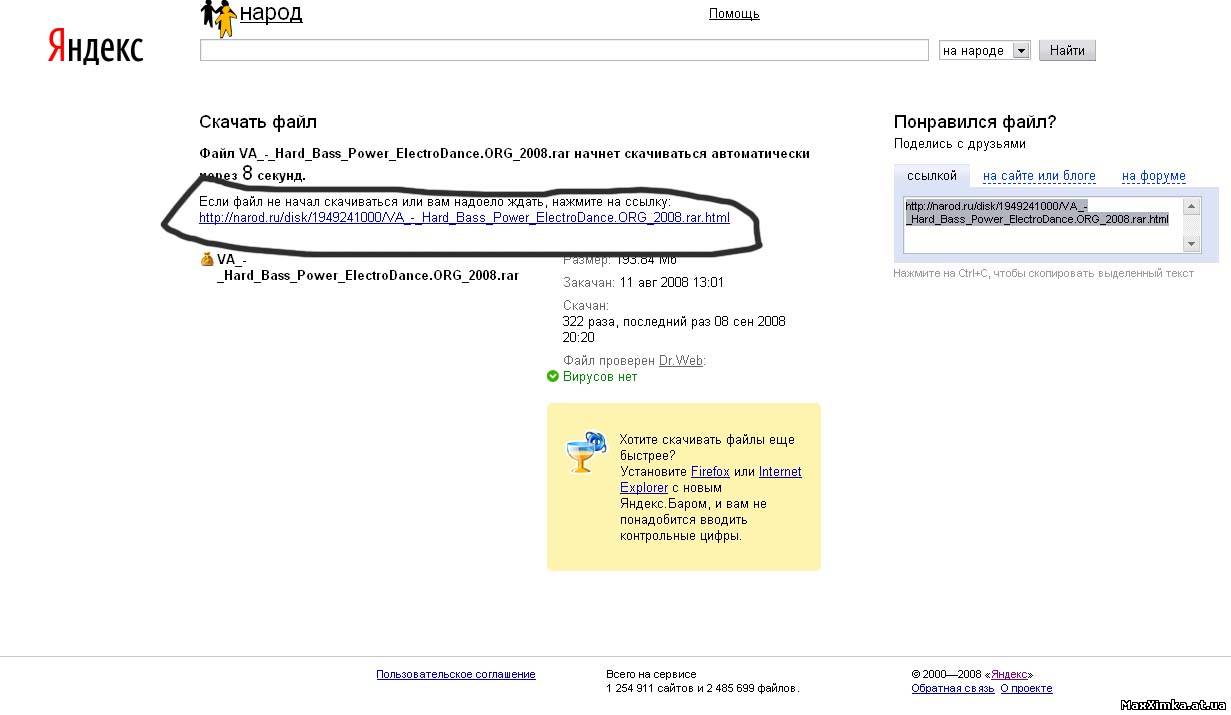
Task: Open the Помощь help link
Action: (x=734, y=14)
